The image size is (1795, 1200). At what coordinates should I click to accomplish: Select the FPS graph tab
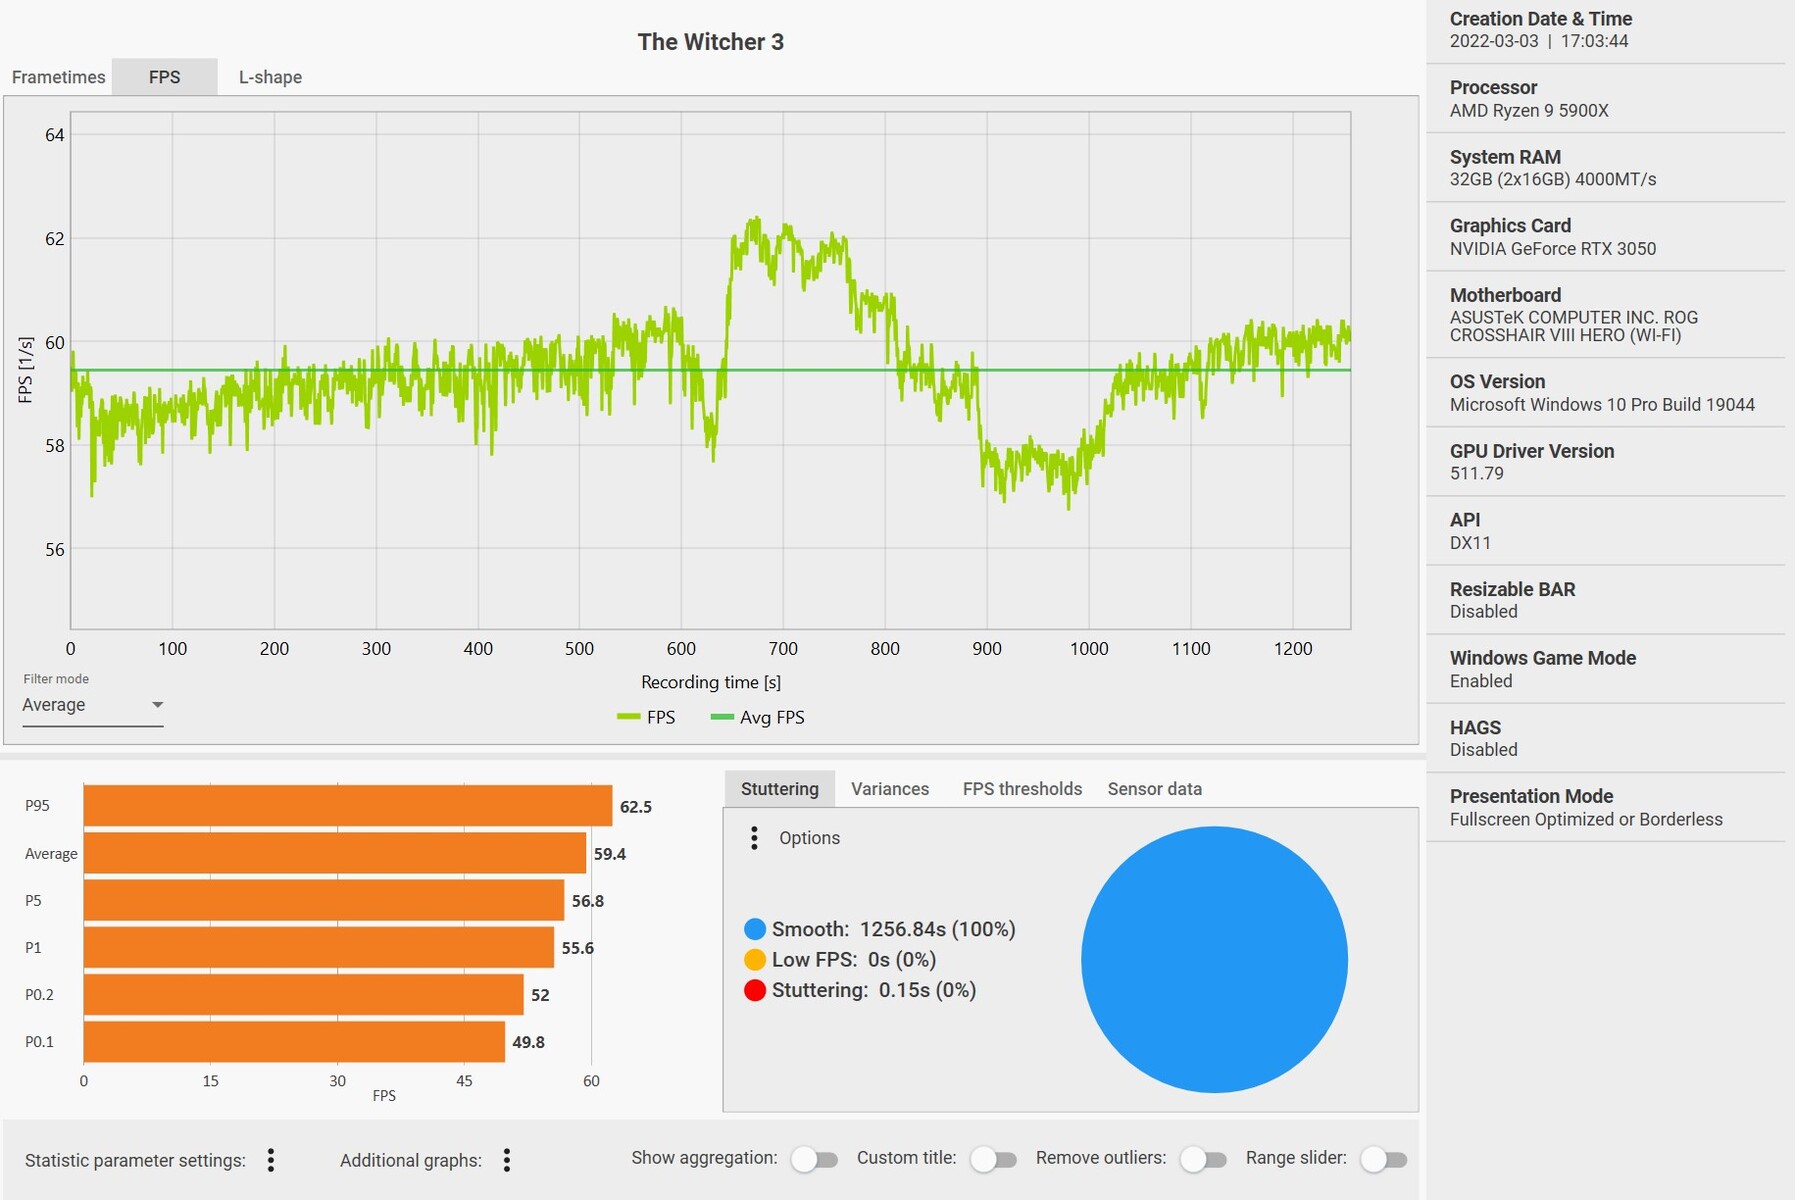(165, 77)
